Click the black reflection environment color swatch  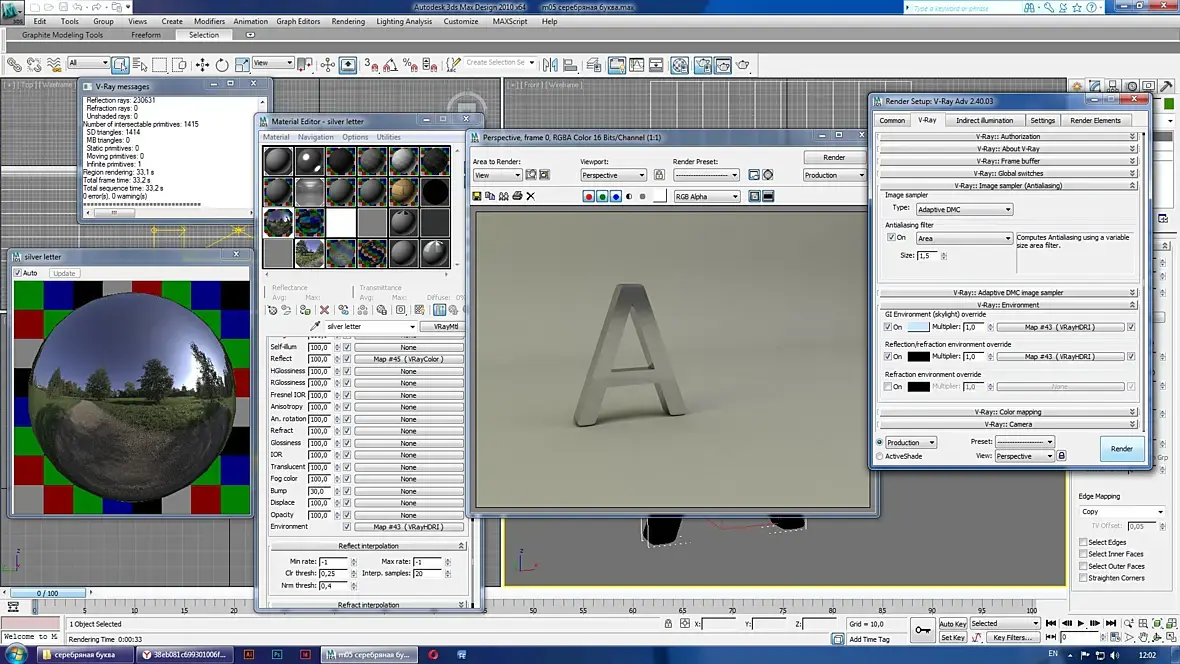point(918,357)
